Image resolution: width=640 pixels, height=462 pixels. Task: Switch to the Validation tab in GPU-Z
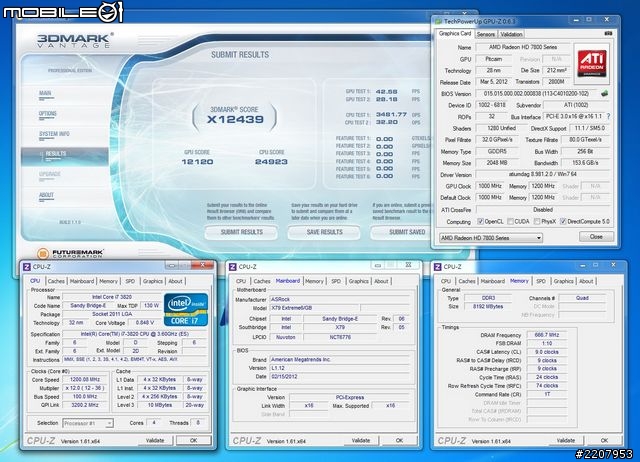pos(511,34)
